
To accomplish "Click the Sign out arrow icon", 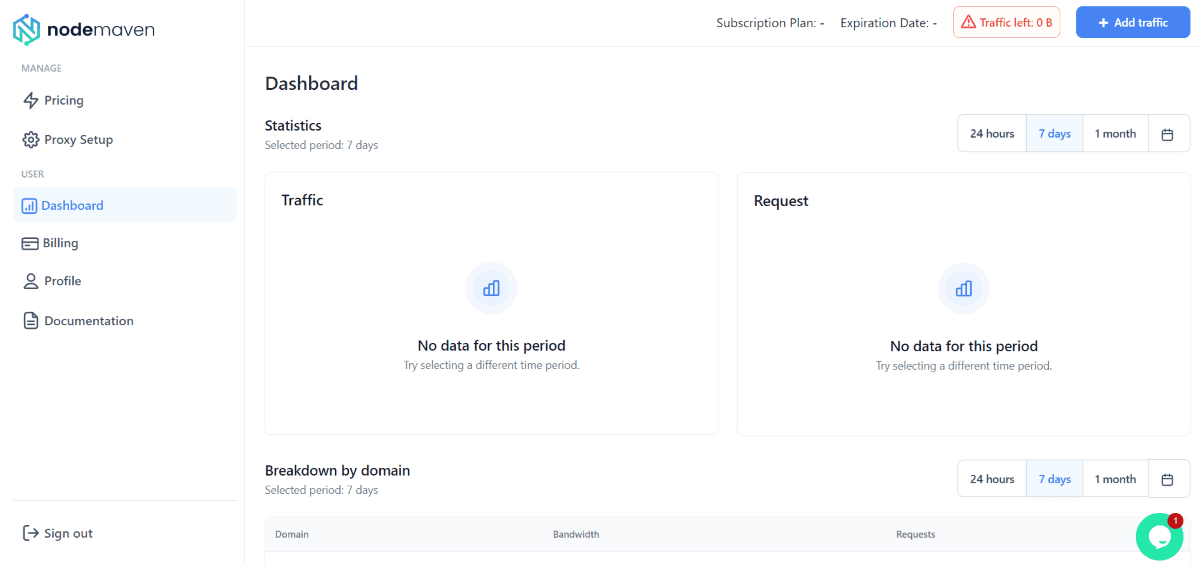I will 31,533.
